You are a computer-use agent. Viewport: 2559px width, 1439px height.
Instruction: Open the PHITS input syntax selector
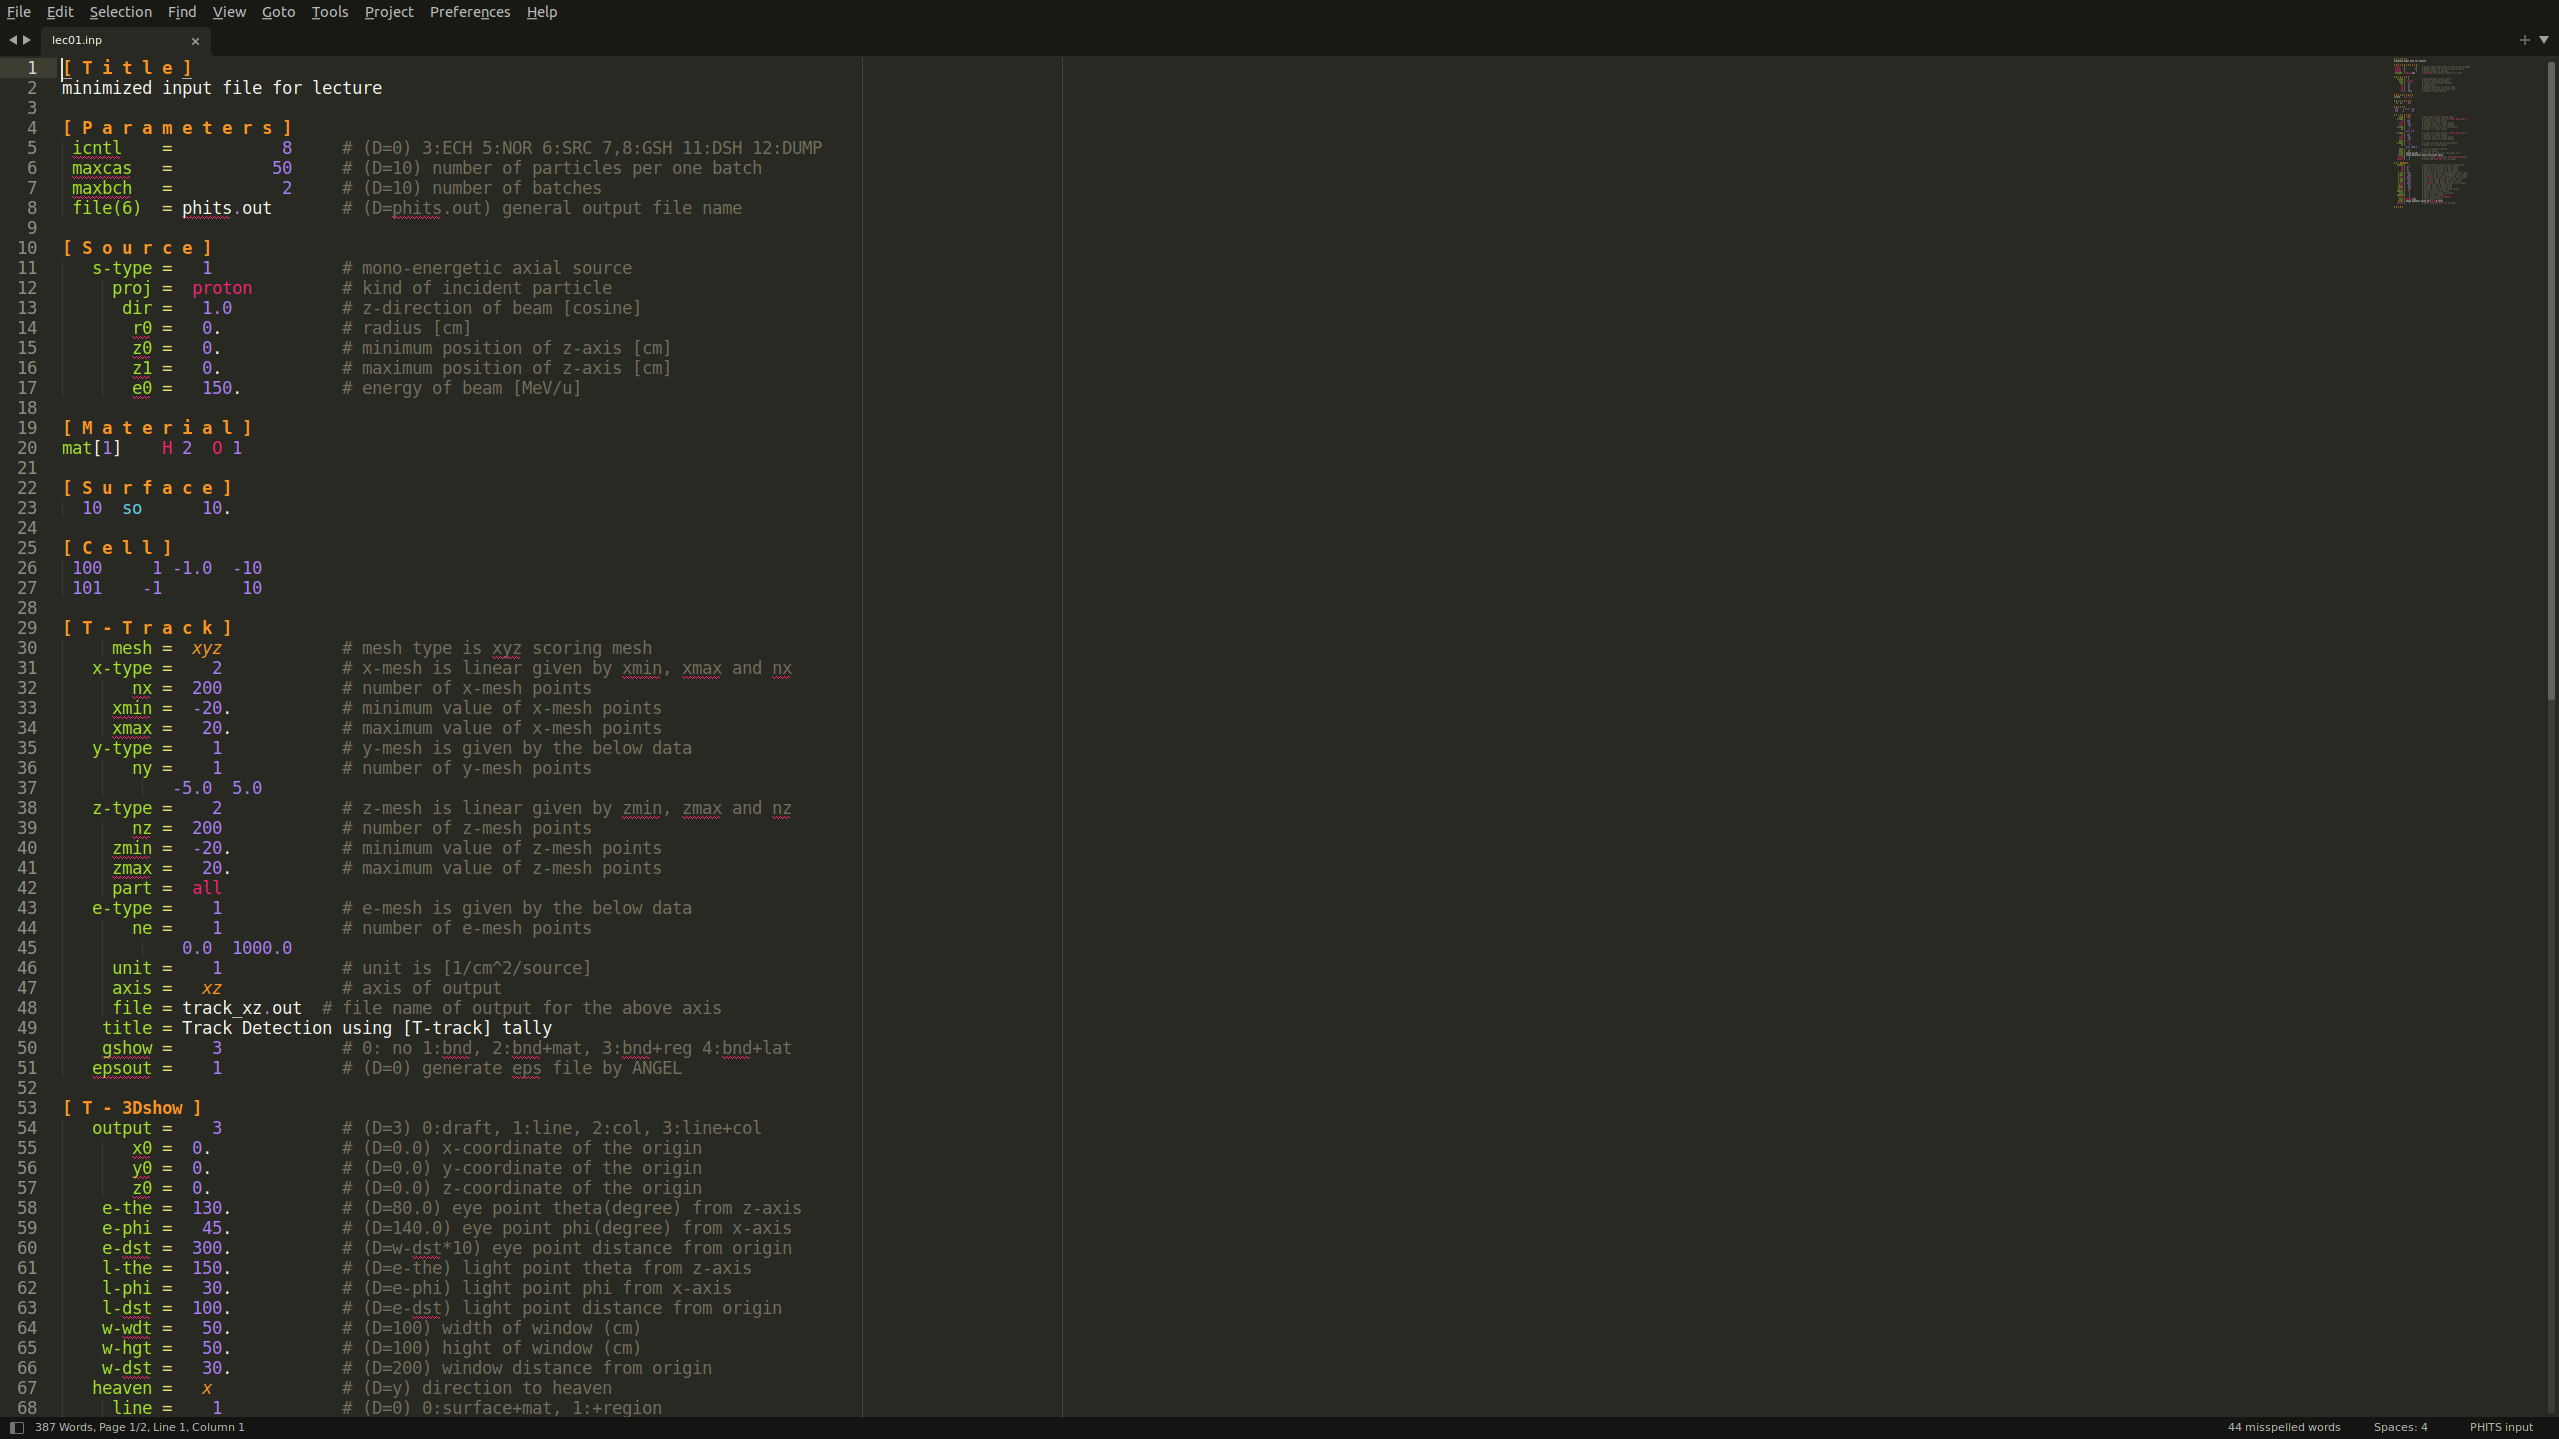coord(2500,1427)
